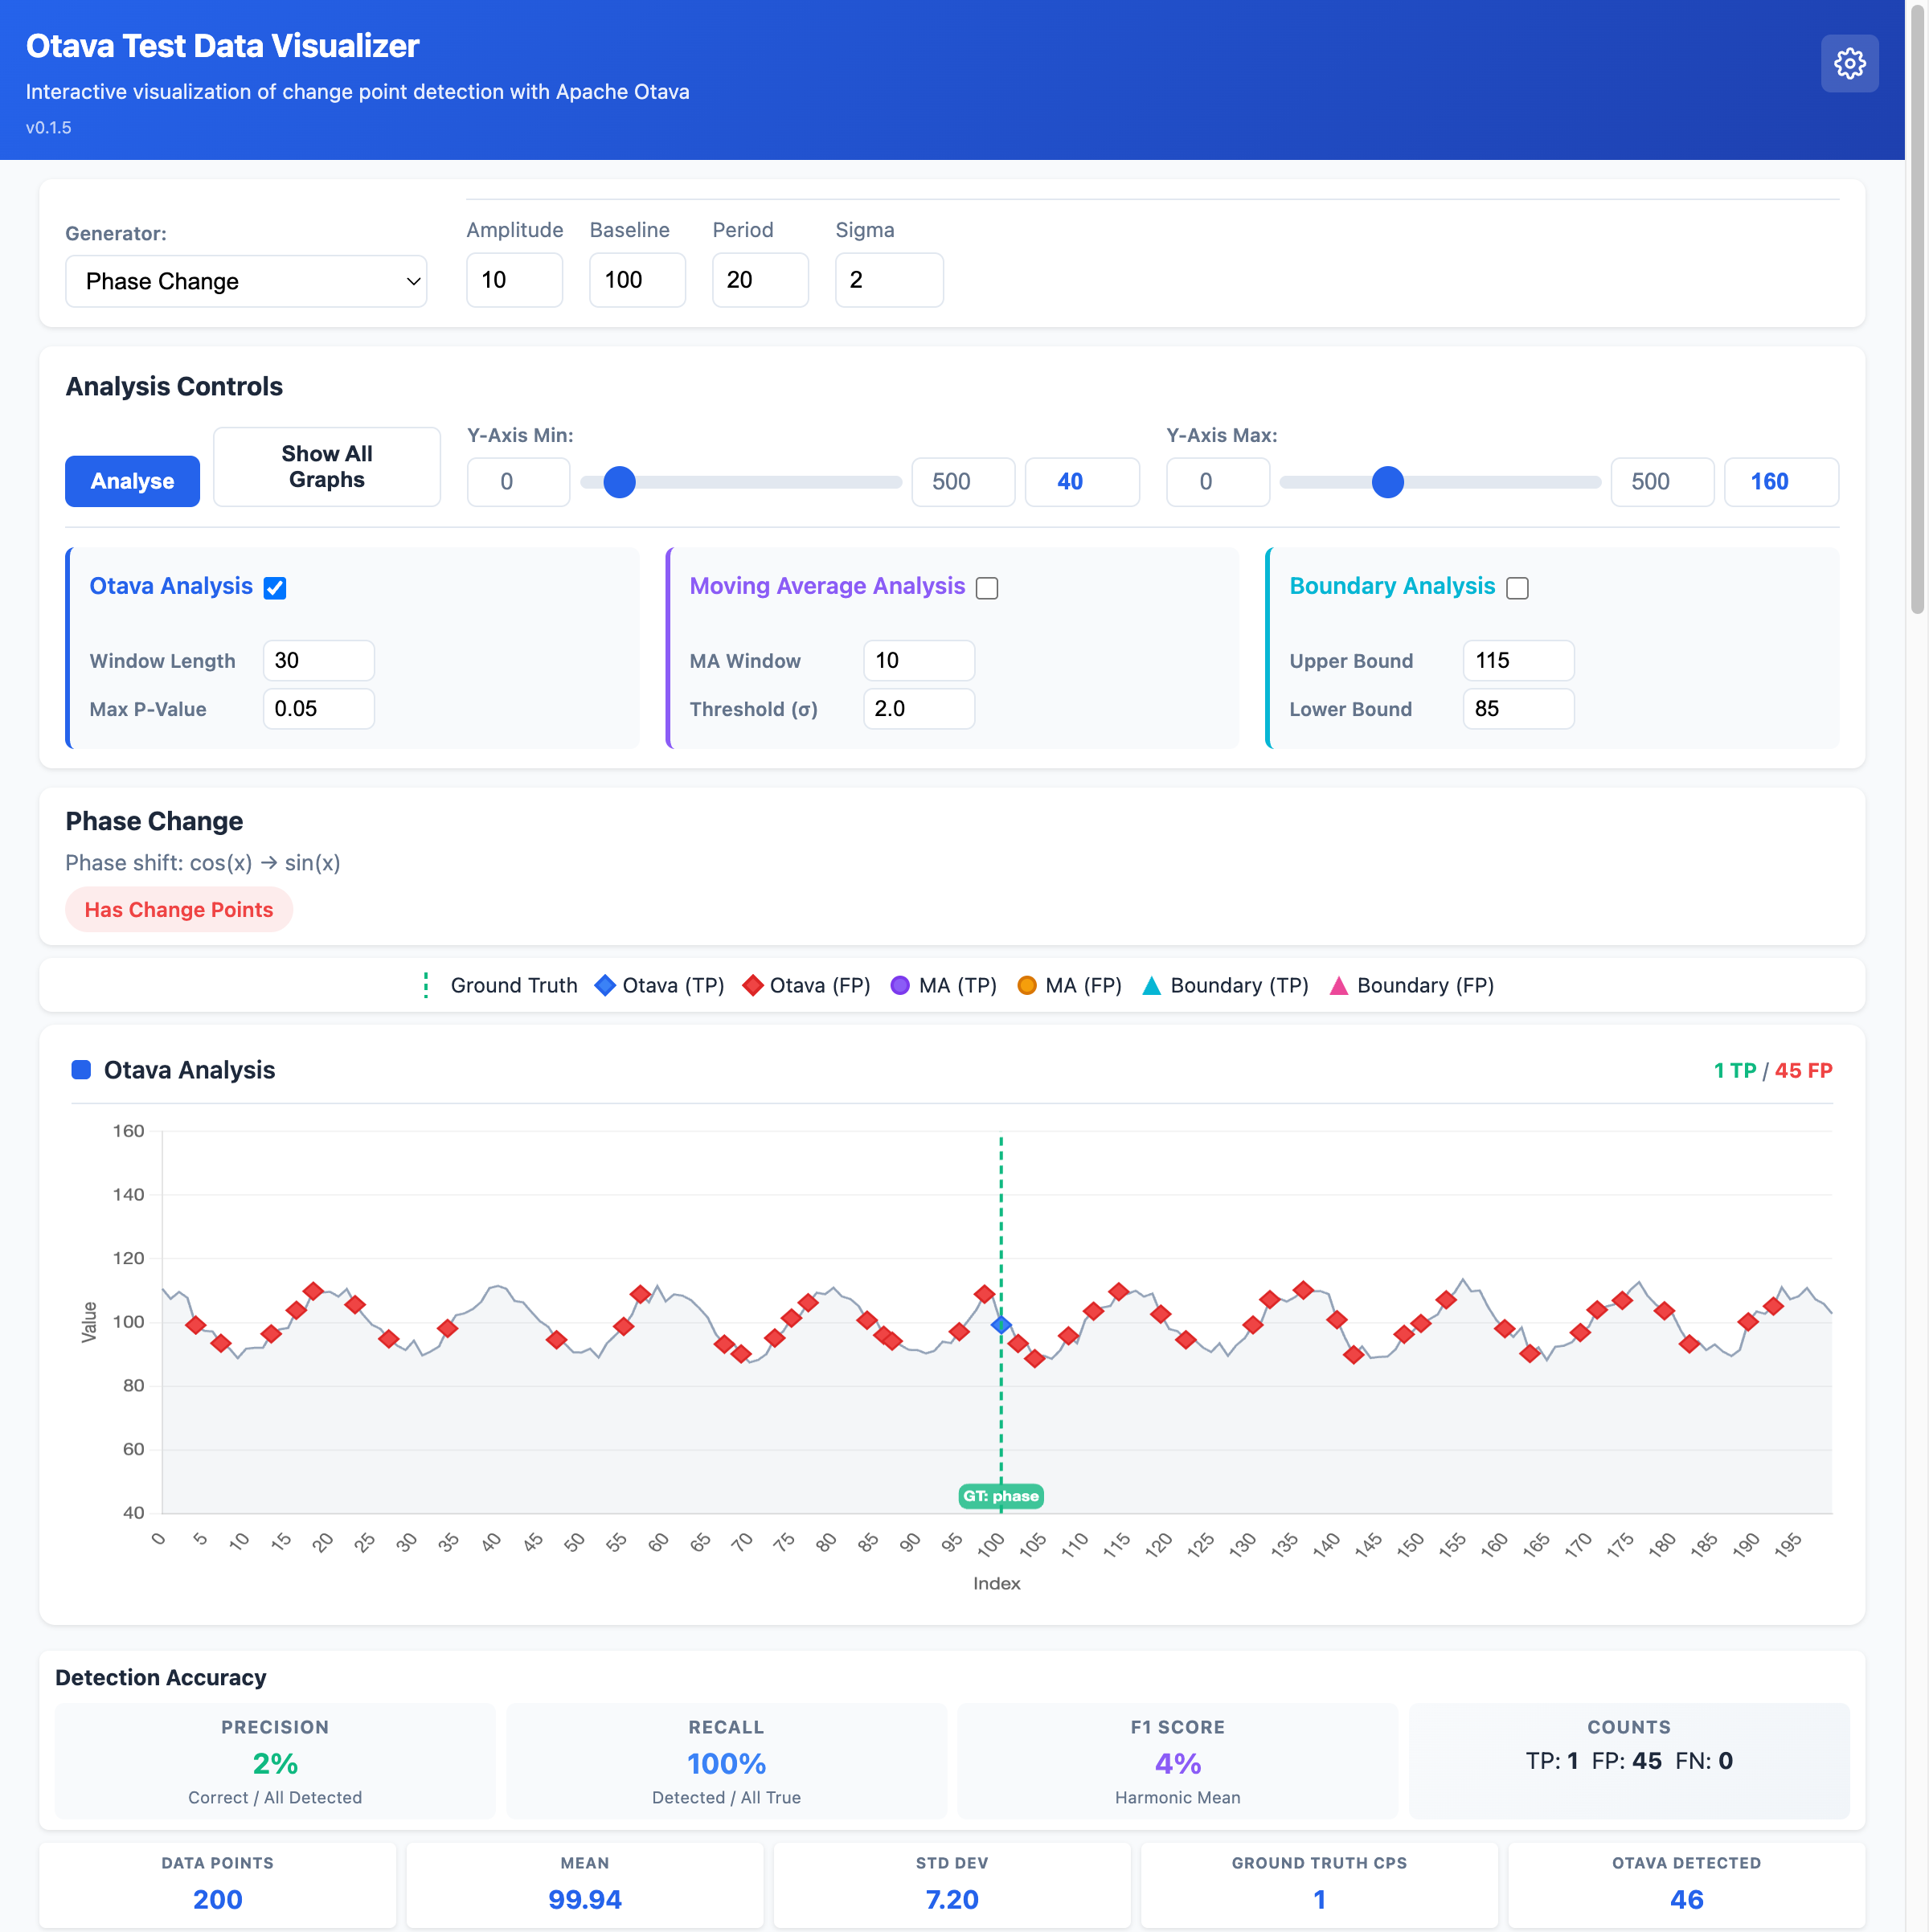Click the Y-Axis Max upper limit field
Image resolution: width=1929 pixels, height=1932 pixels.
[x=1662, y=482]
